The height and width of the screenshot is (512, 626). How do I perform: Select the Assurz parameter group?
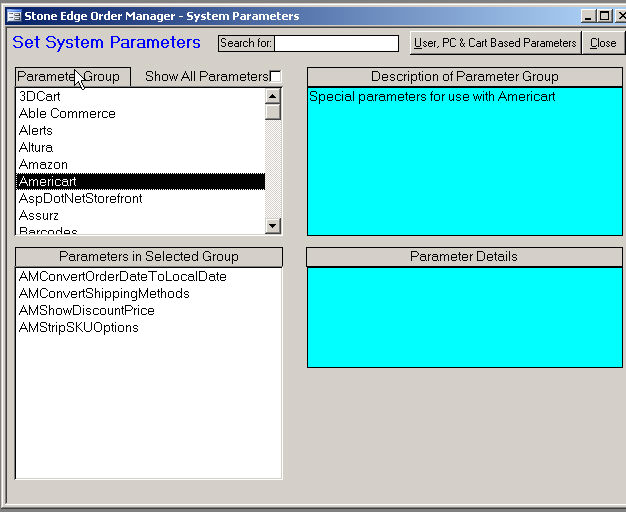coord(140,216)
